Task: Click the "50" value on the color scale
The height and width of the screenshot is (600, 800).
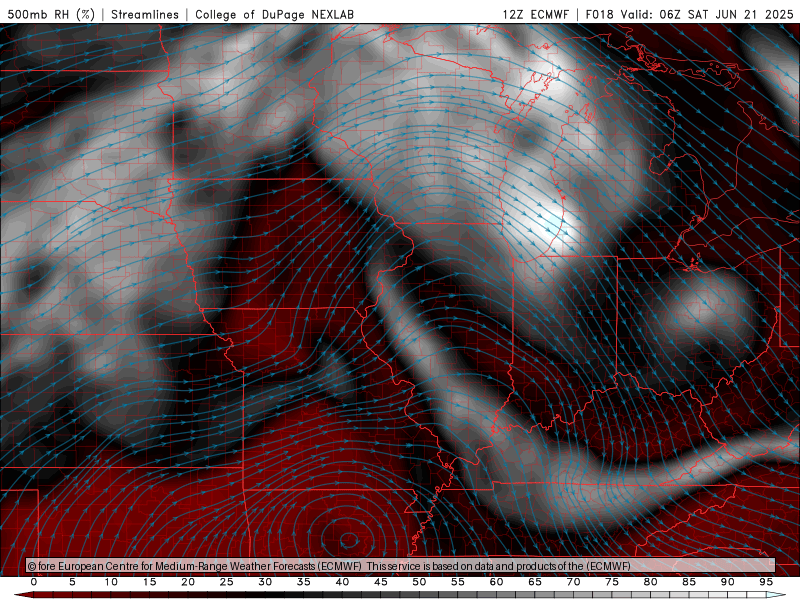Action: (x=419, y=582)
